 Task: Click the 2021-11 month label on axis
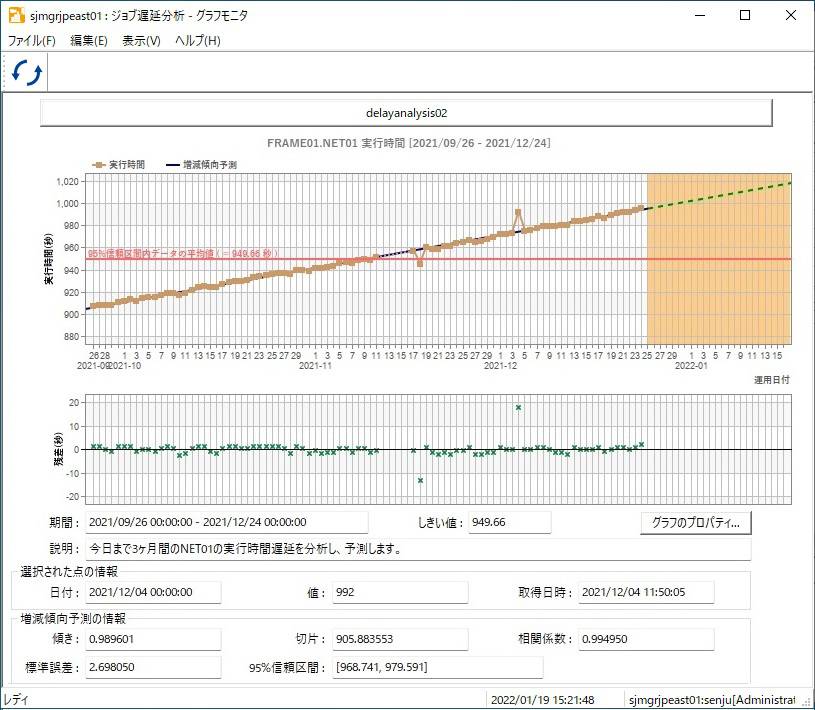point(315,366)
